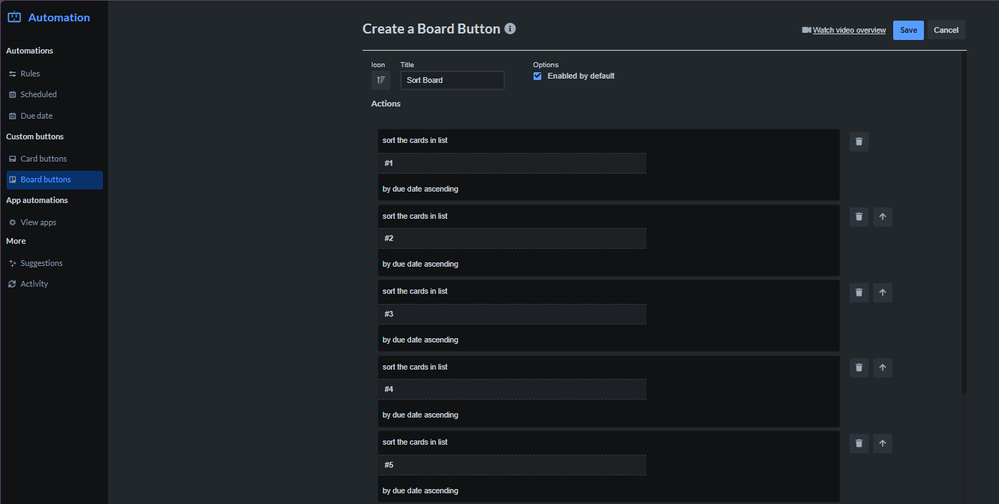Move the list #2 action up
This screenshot has height=504, width=999.
pyautogui.click(x=882, y=217)
